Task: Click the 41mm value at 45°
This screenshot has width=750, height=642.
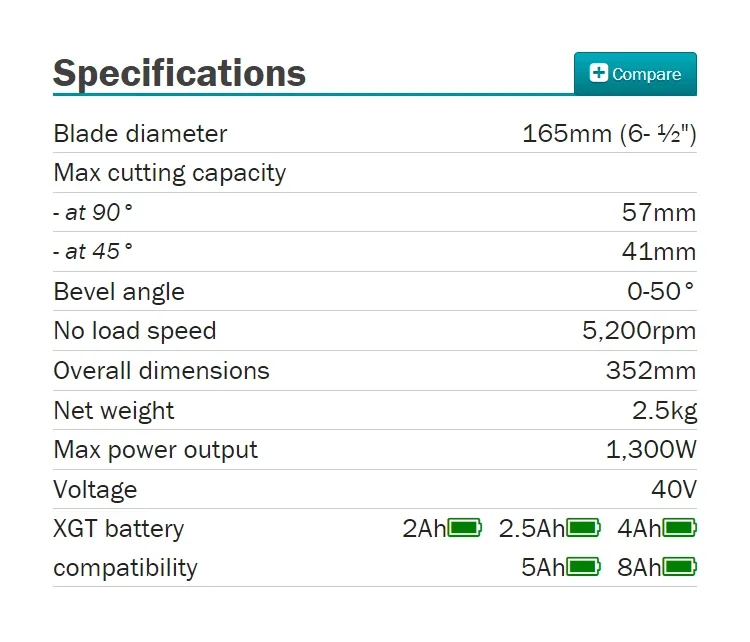Action: [x=659, y=252]
